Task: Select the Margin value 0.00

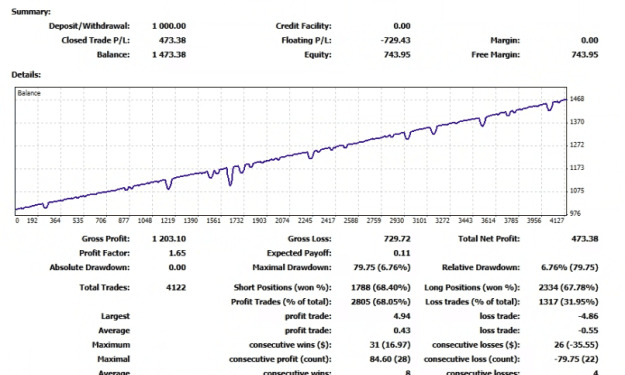Action: [589, 40]
